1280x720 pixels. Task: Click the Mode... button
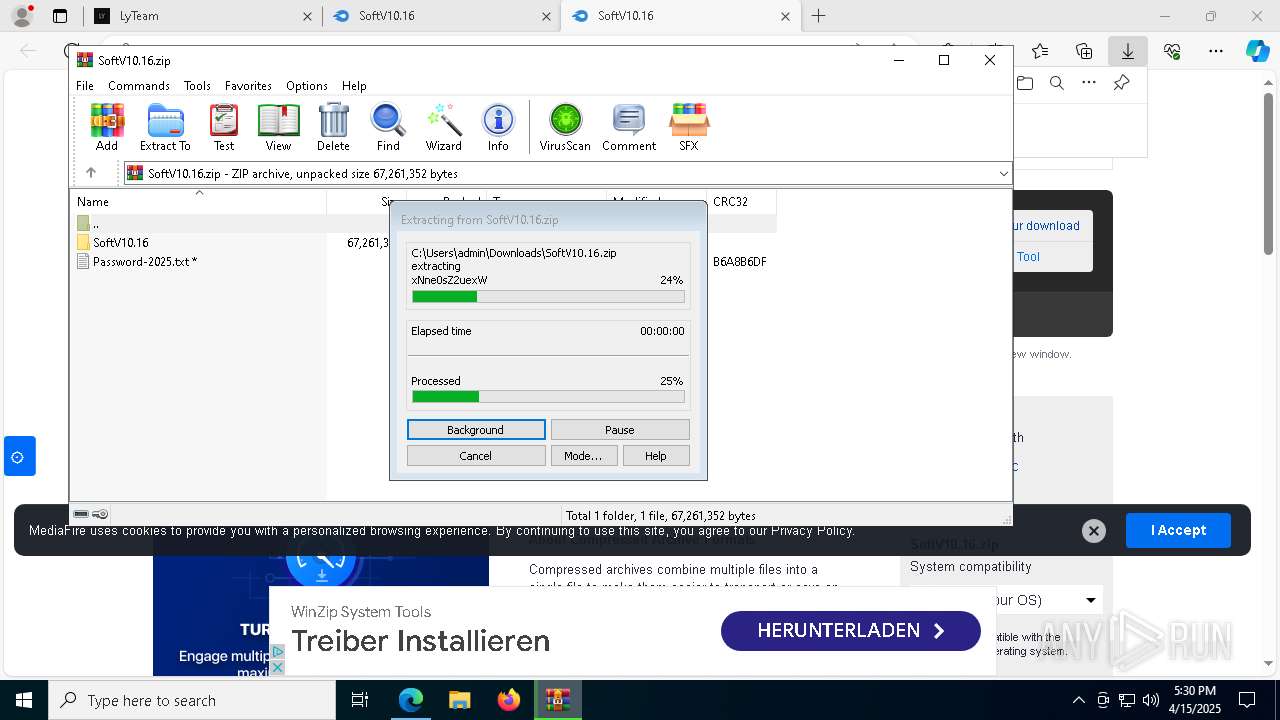pos(583,456)
